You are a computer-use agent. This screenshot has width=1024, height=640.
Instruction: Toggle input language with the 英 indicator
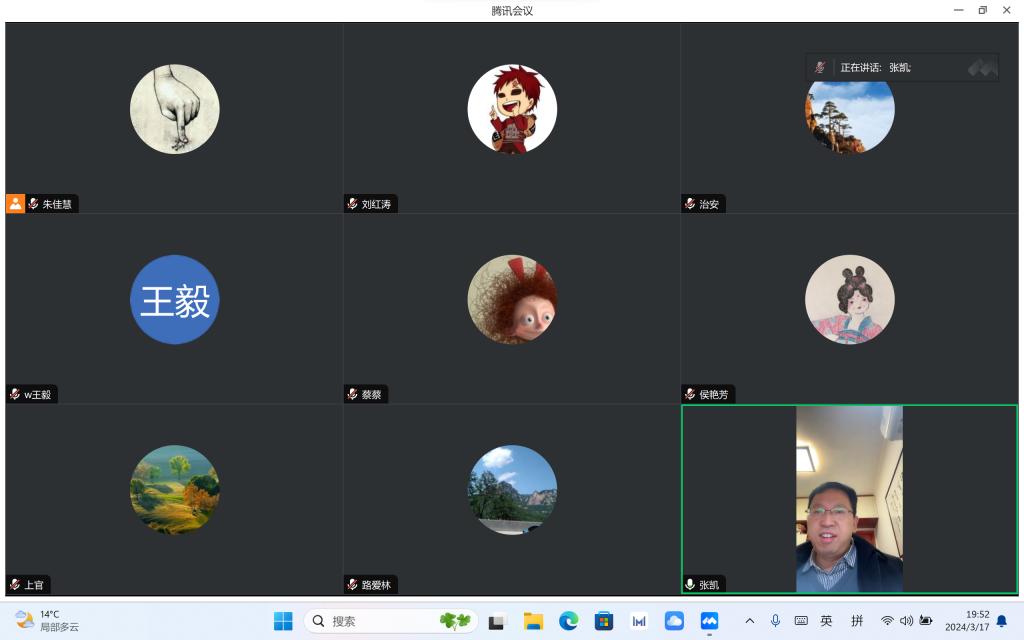(x=826, y=621)
